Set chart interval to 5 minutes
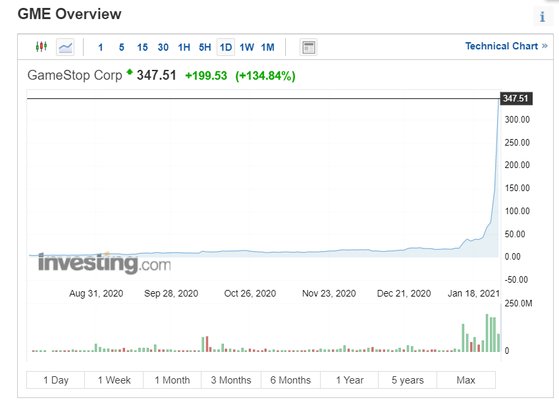559x400 pixels. 122,47
